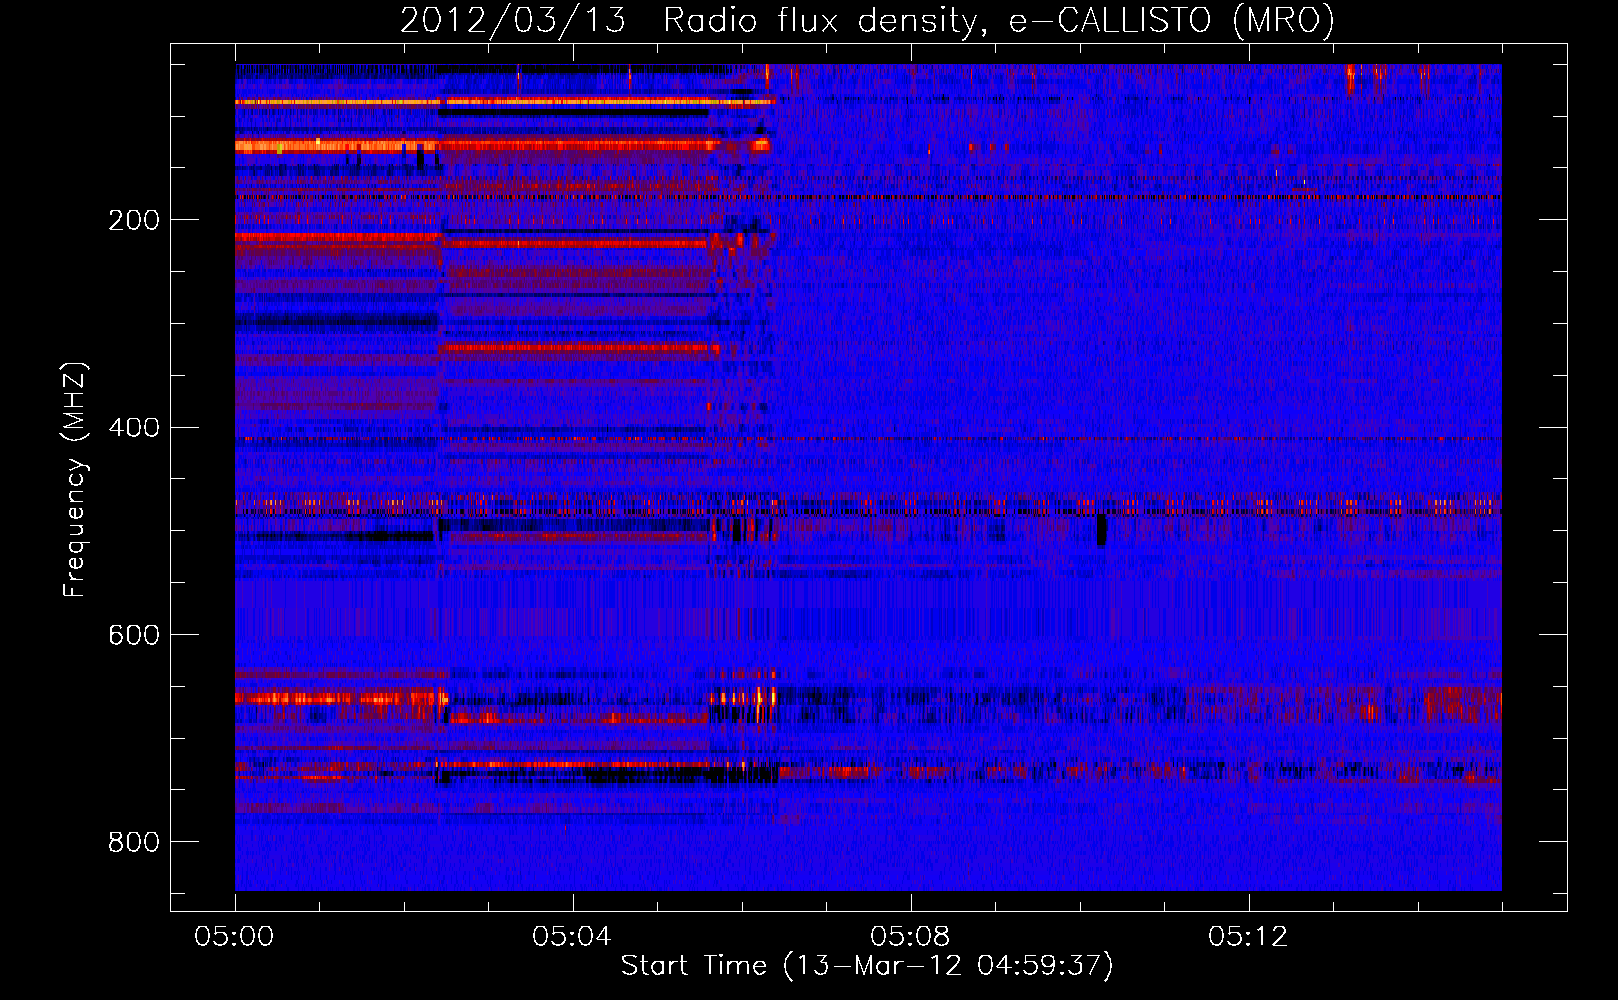1618x1000 pixels.
Task: Click the 05:00 time tick label
Action: 235,937
